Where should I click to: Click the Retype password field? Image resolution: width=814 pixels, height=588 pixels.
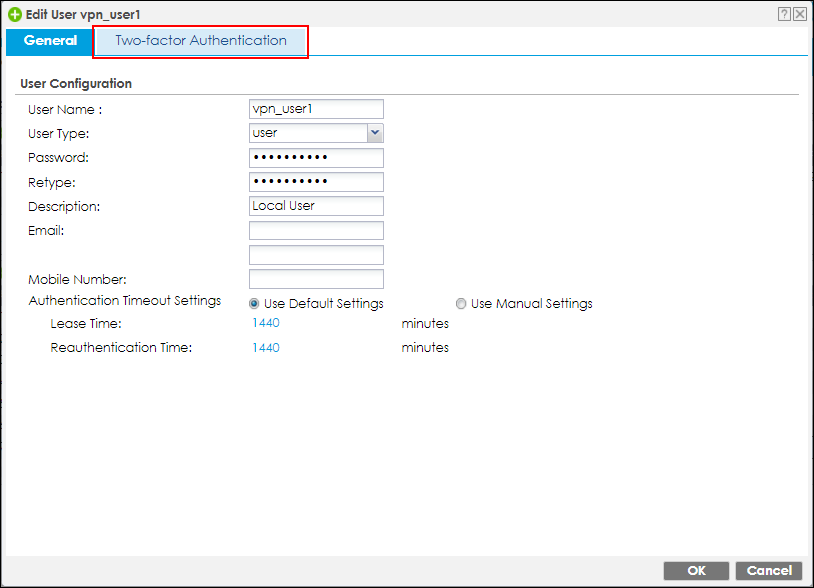coord(316,182)
